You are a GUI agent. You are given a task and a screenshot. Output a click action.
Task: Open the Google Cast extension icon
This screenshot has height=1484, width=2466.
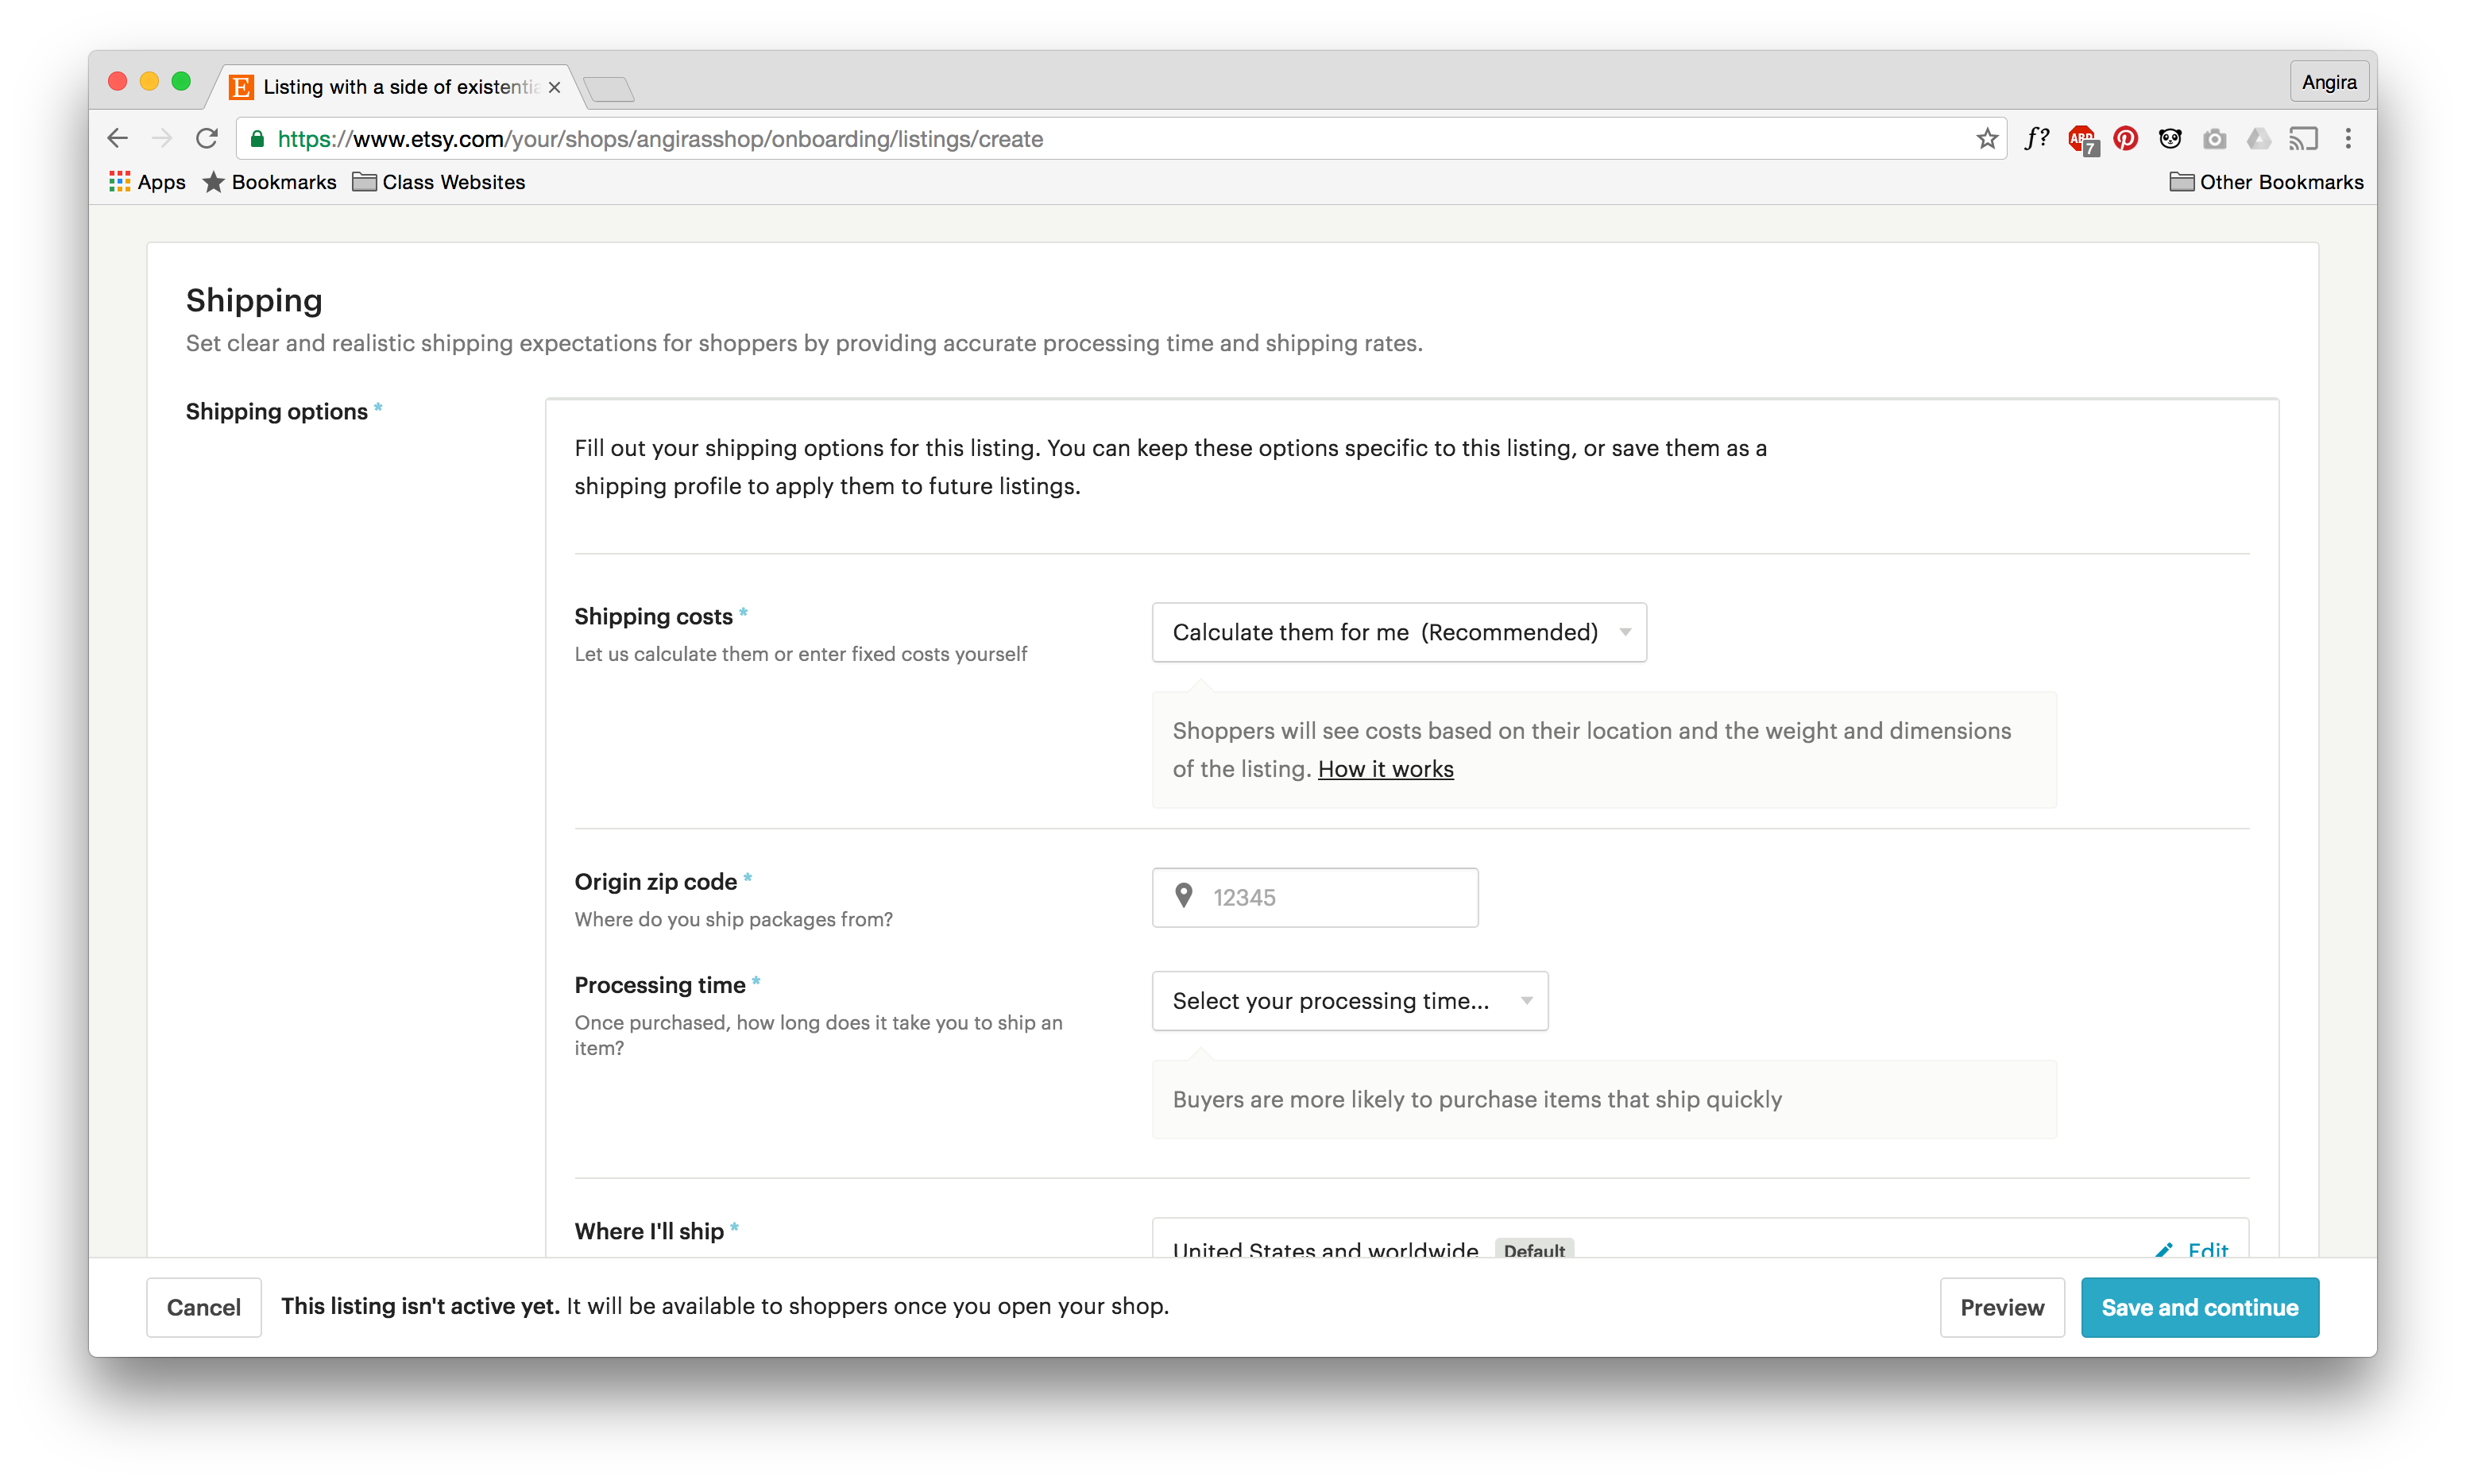(x=2303, y=139)
